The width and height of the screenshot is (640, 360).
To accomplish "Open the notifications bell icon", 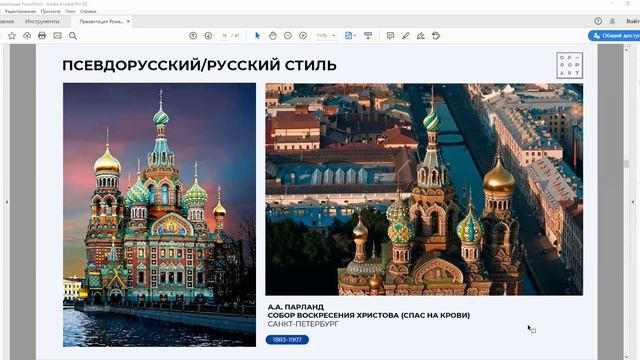I will pos(612,21).
